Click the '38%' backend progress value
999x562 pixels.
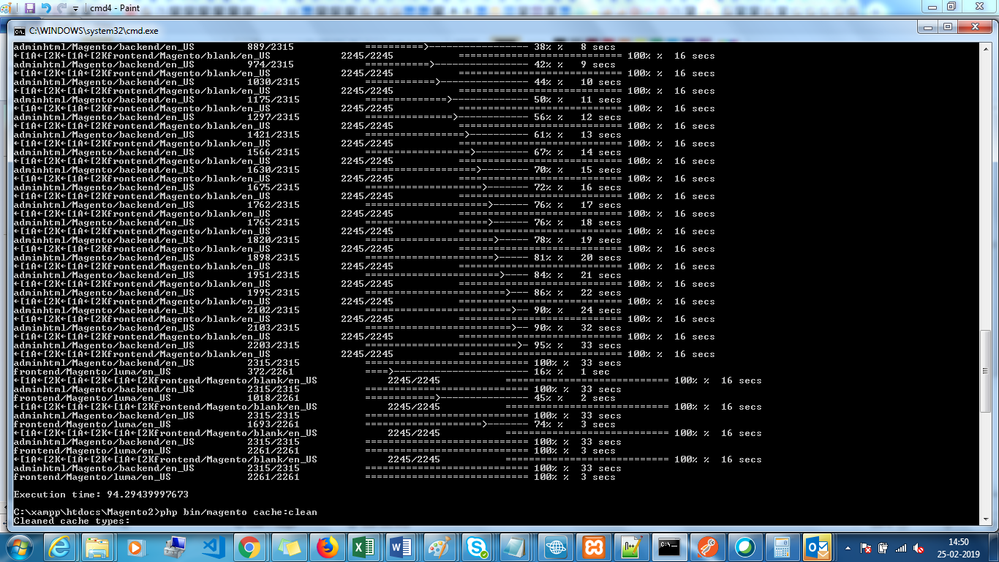tap(542, 47)
